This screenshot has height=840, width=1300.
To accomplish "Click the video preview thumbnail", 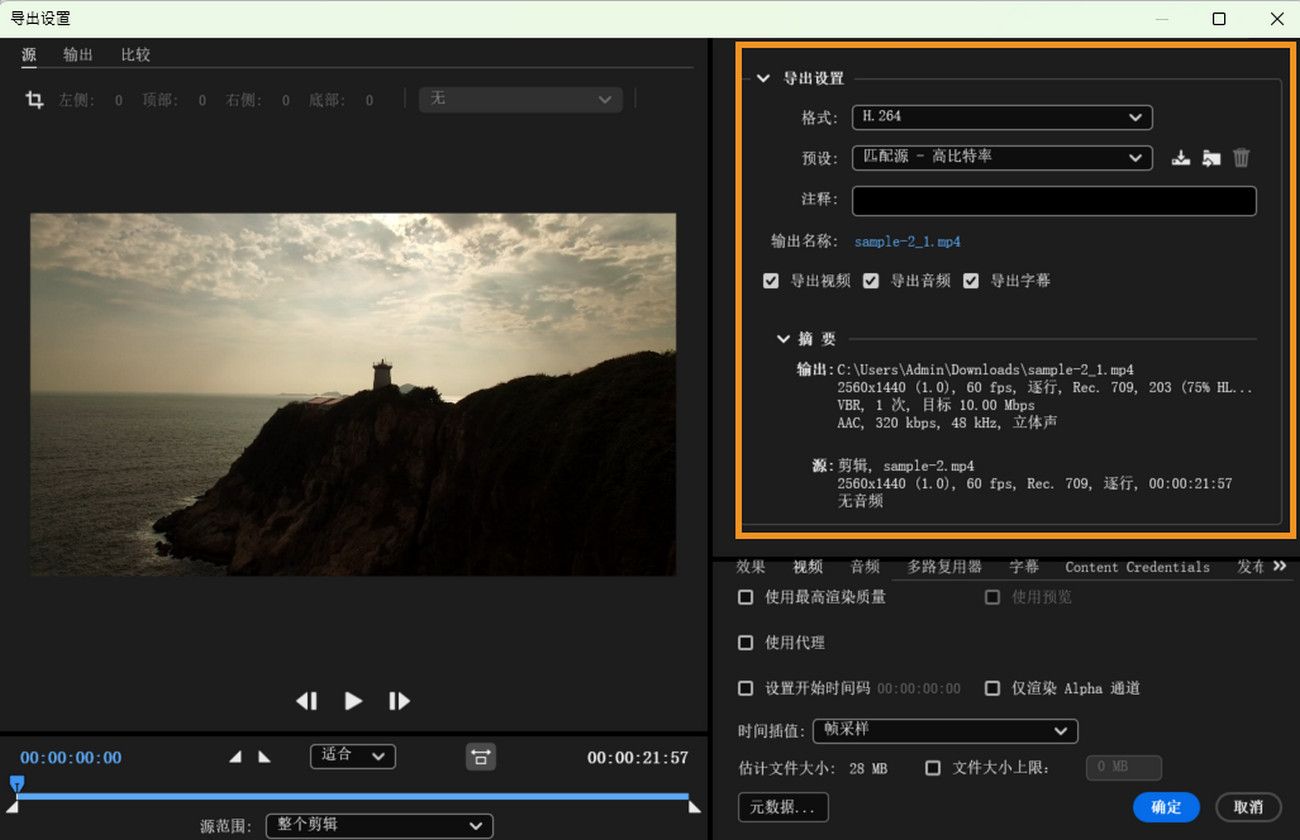I will click(353, 394).
